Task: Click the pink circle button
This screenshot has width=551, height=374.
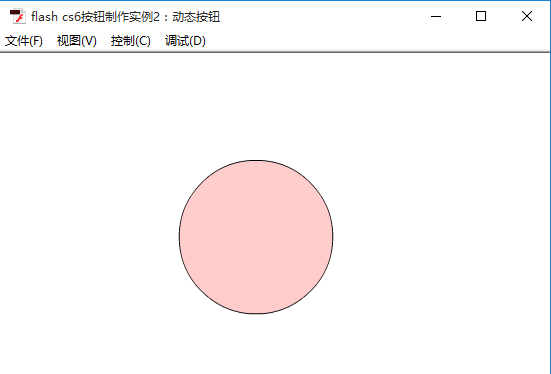Action: [256, 237]
